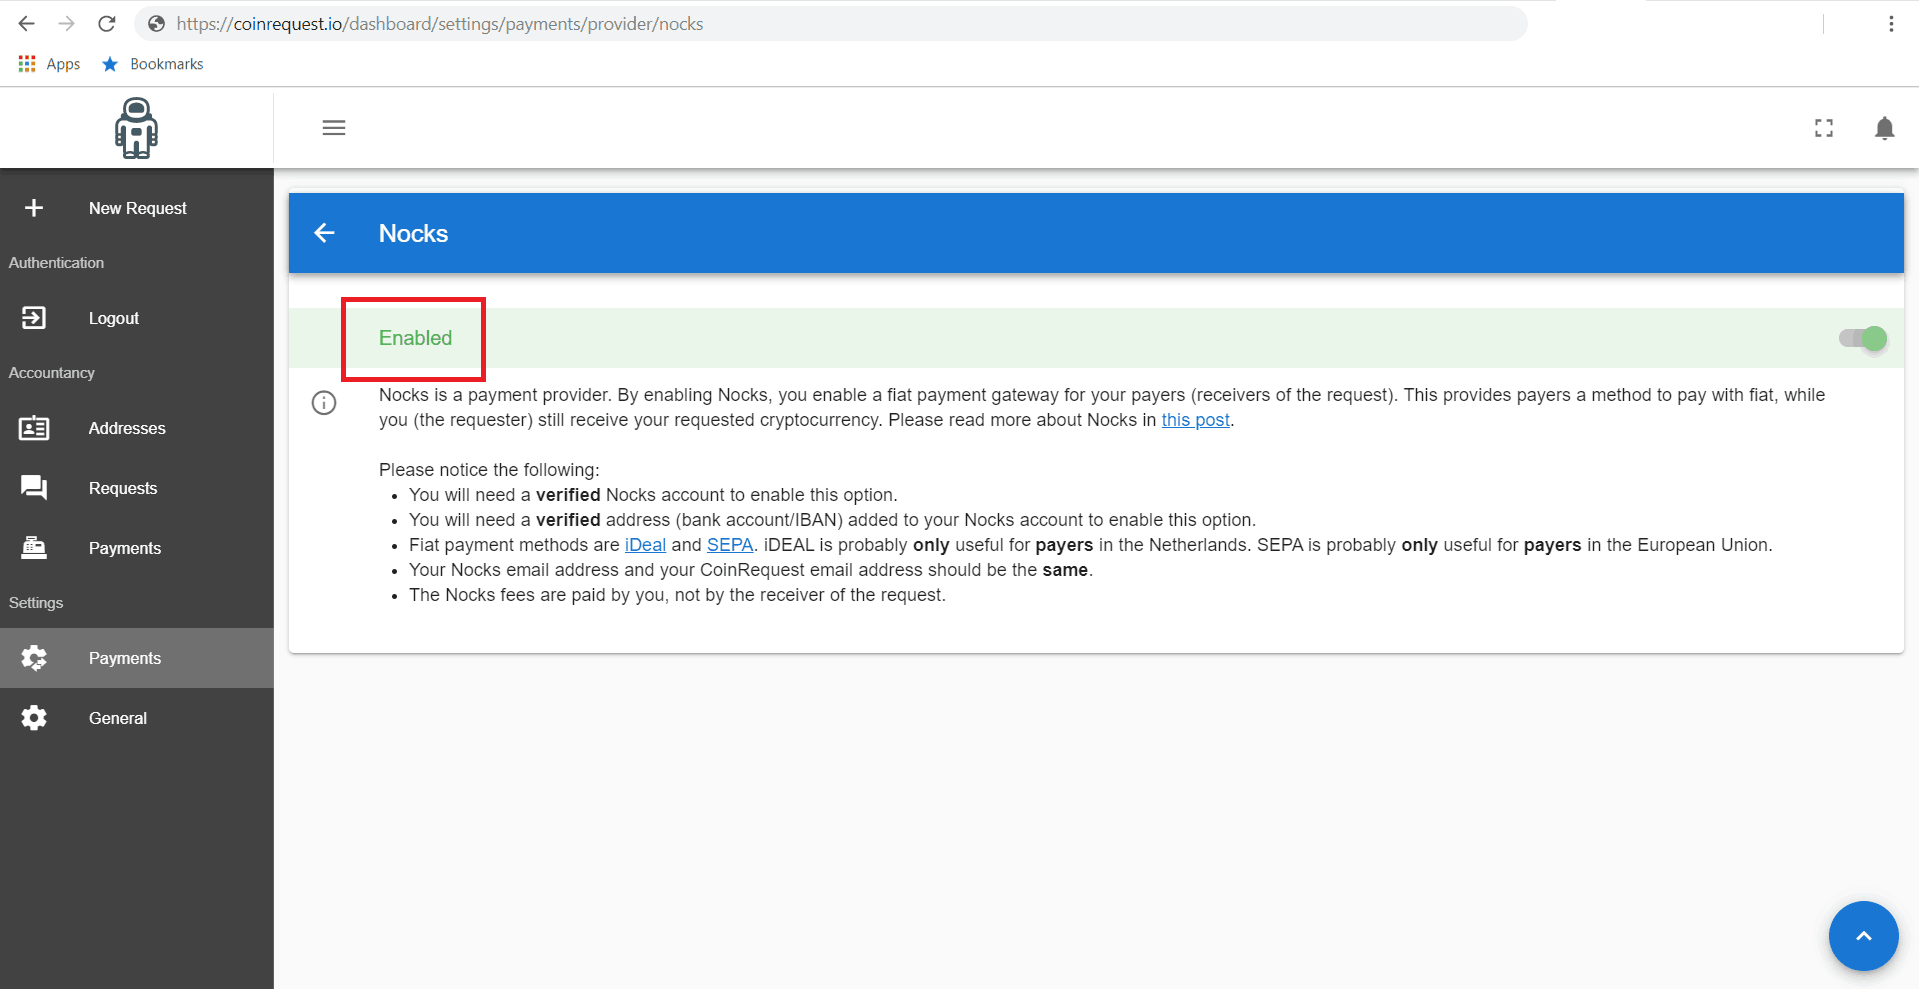1919x989 pixels.
Task: Click the Logout icon in sidebar
Action: click(x=34, y=318)
